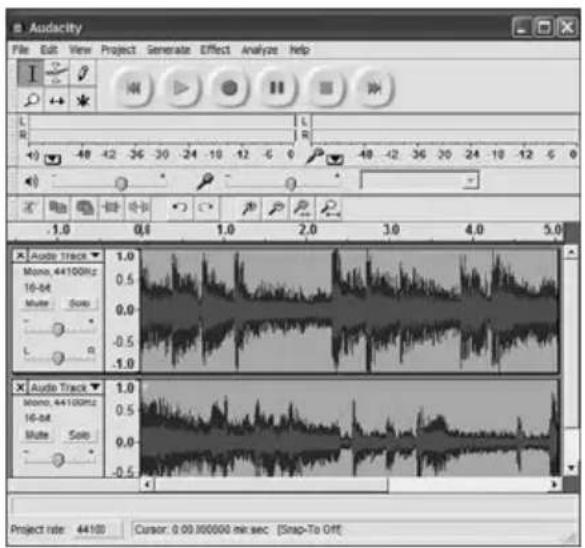Viewport: 585px width, 548px height.
Task: Click the Record button
Action: click(x=229, y=88)
